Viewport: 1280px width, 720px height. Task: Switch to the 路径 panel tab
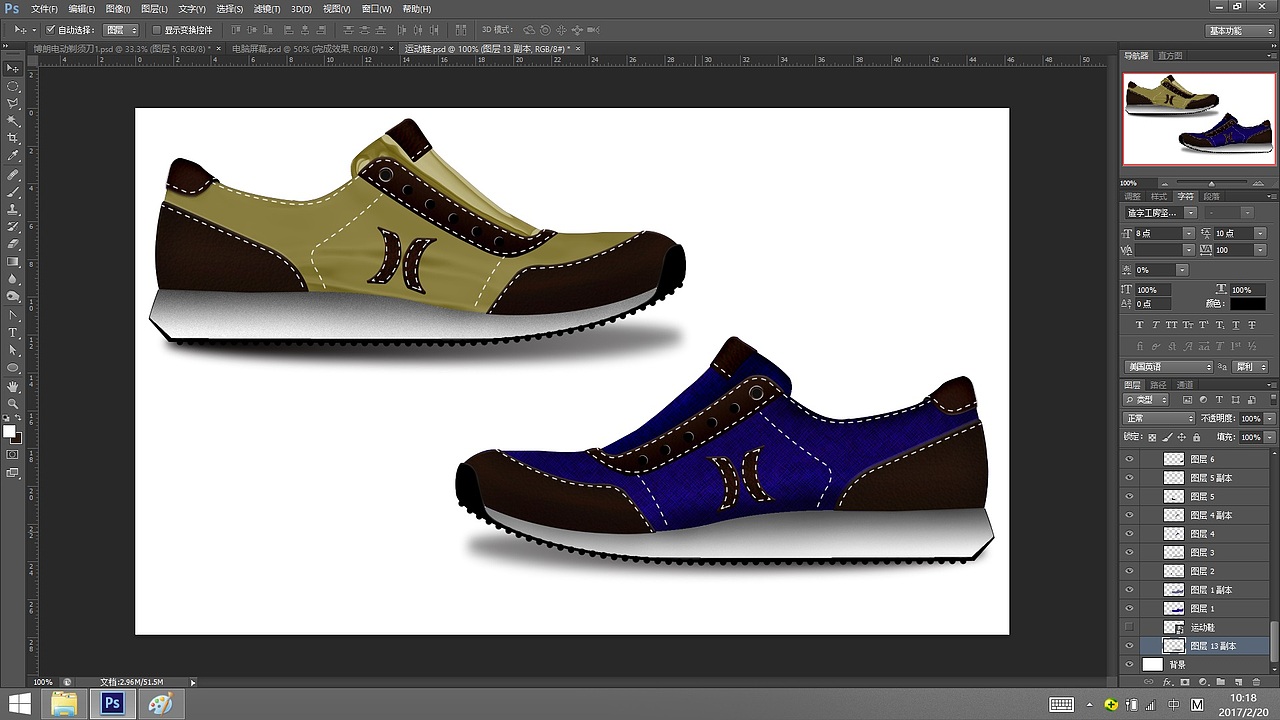click(1159, 385)
